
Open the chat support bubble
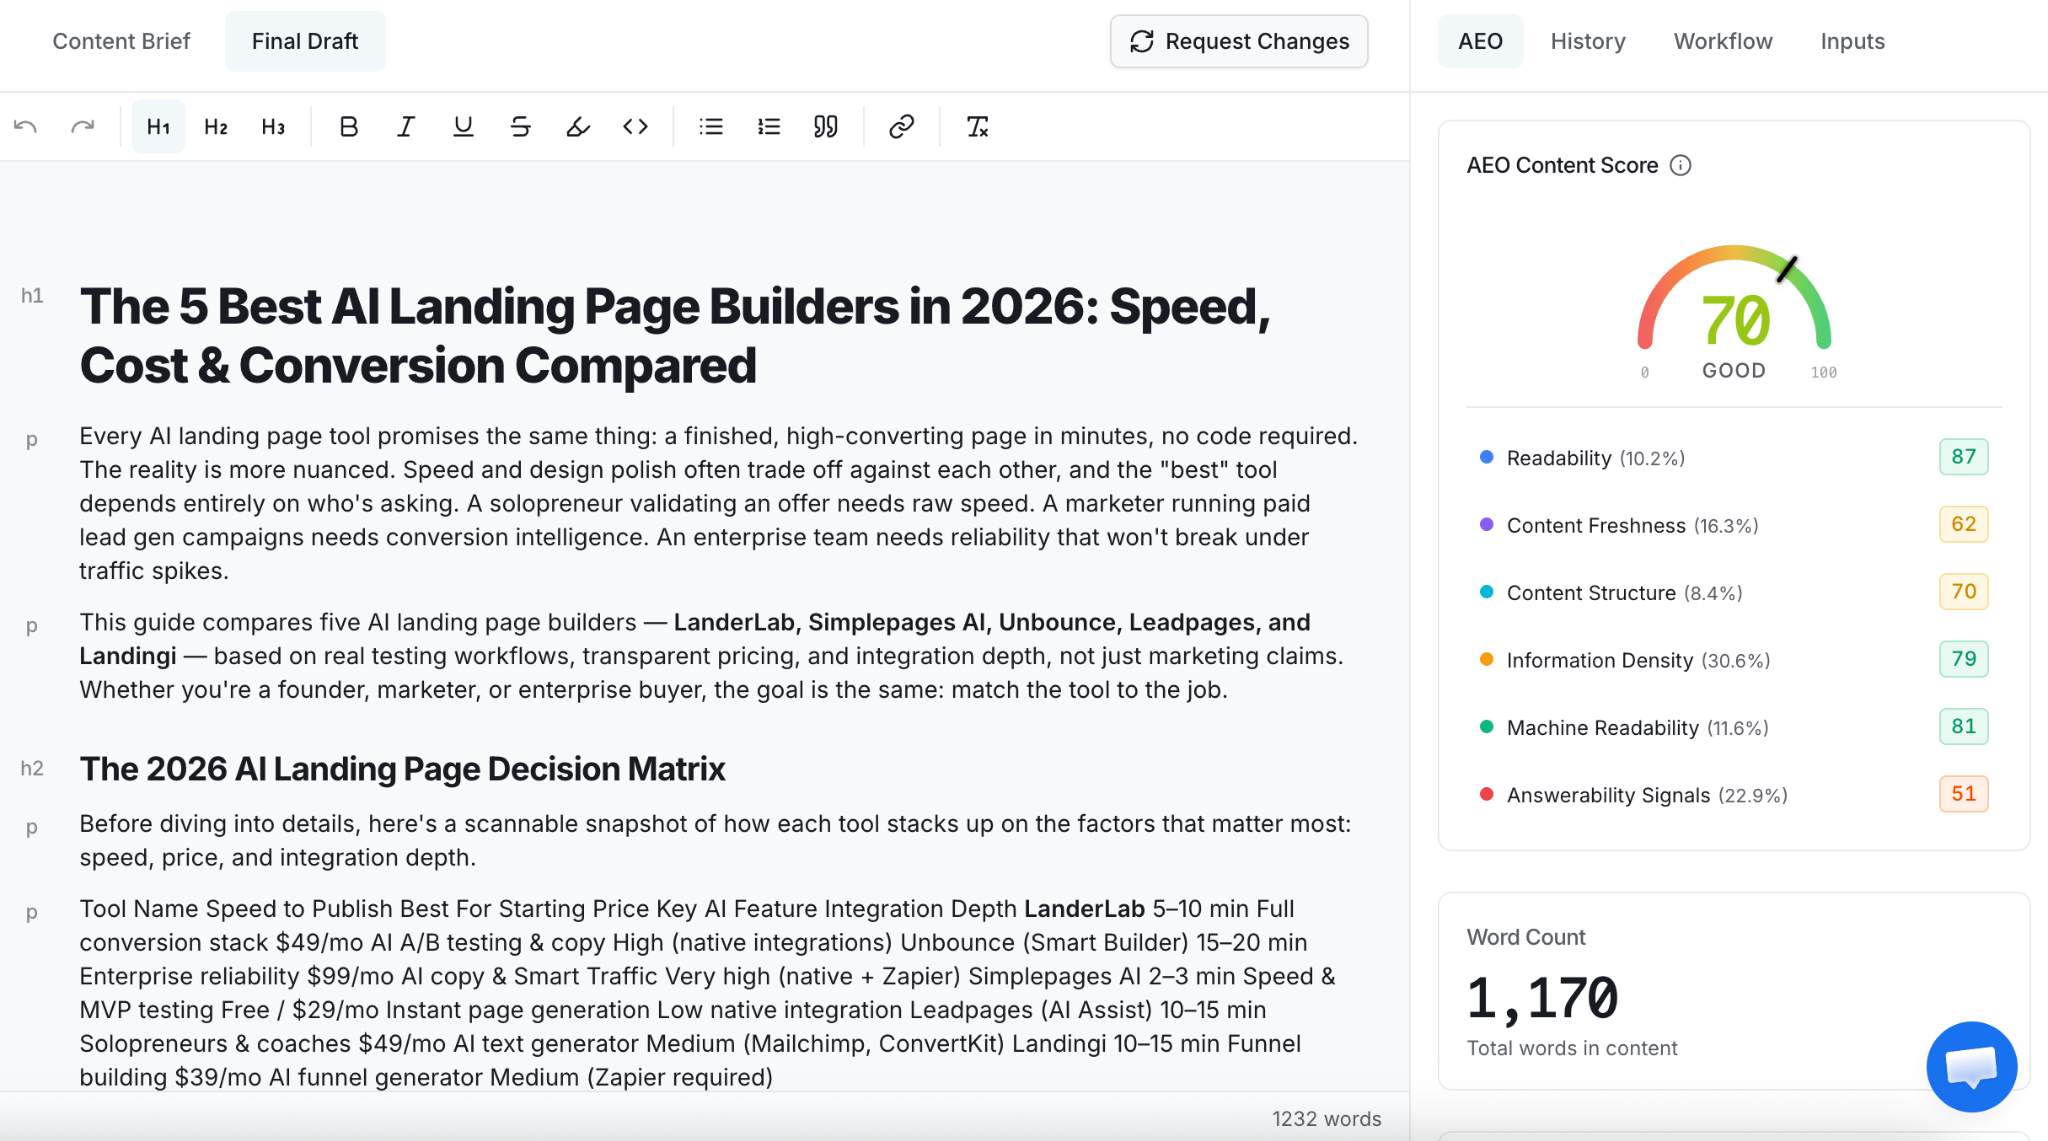[1971, 1066]
